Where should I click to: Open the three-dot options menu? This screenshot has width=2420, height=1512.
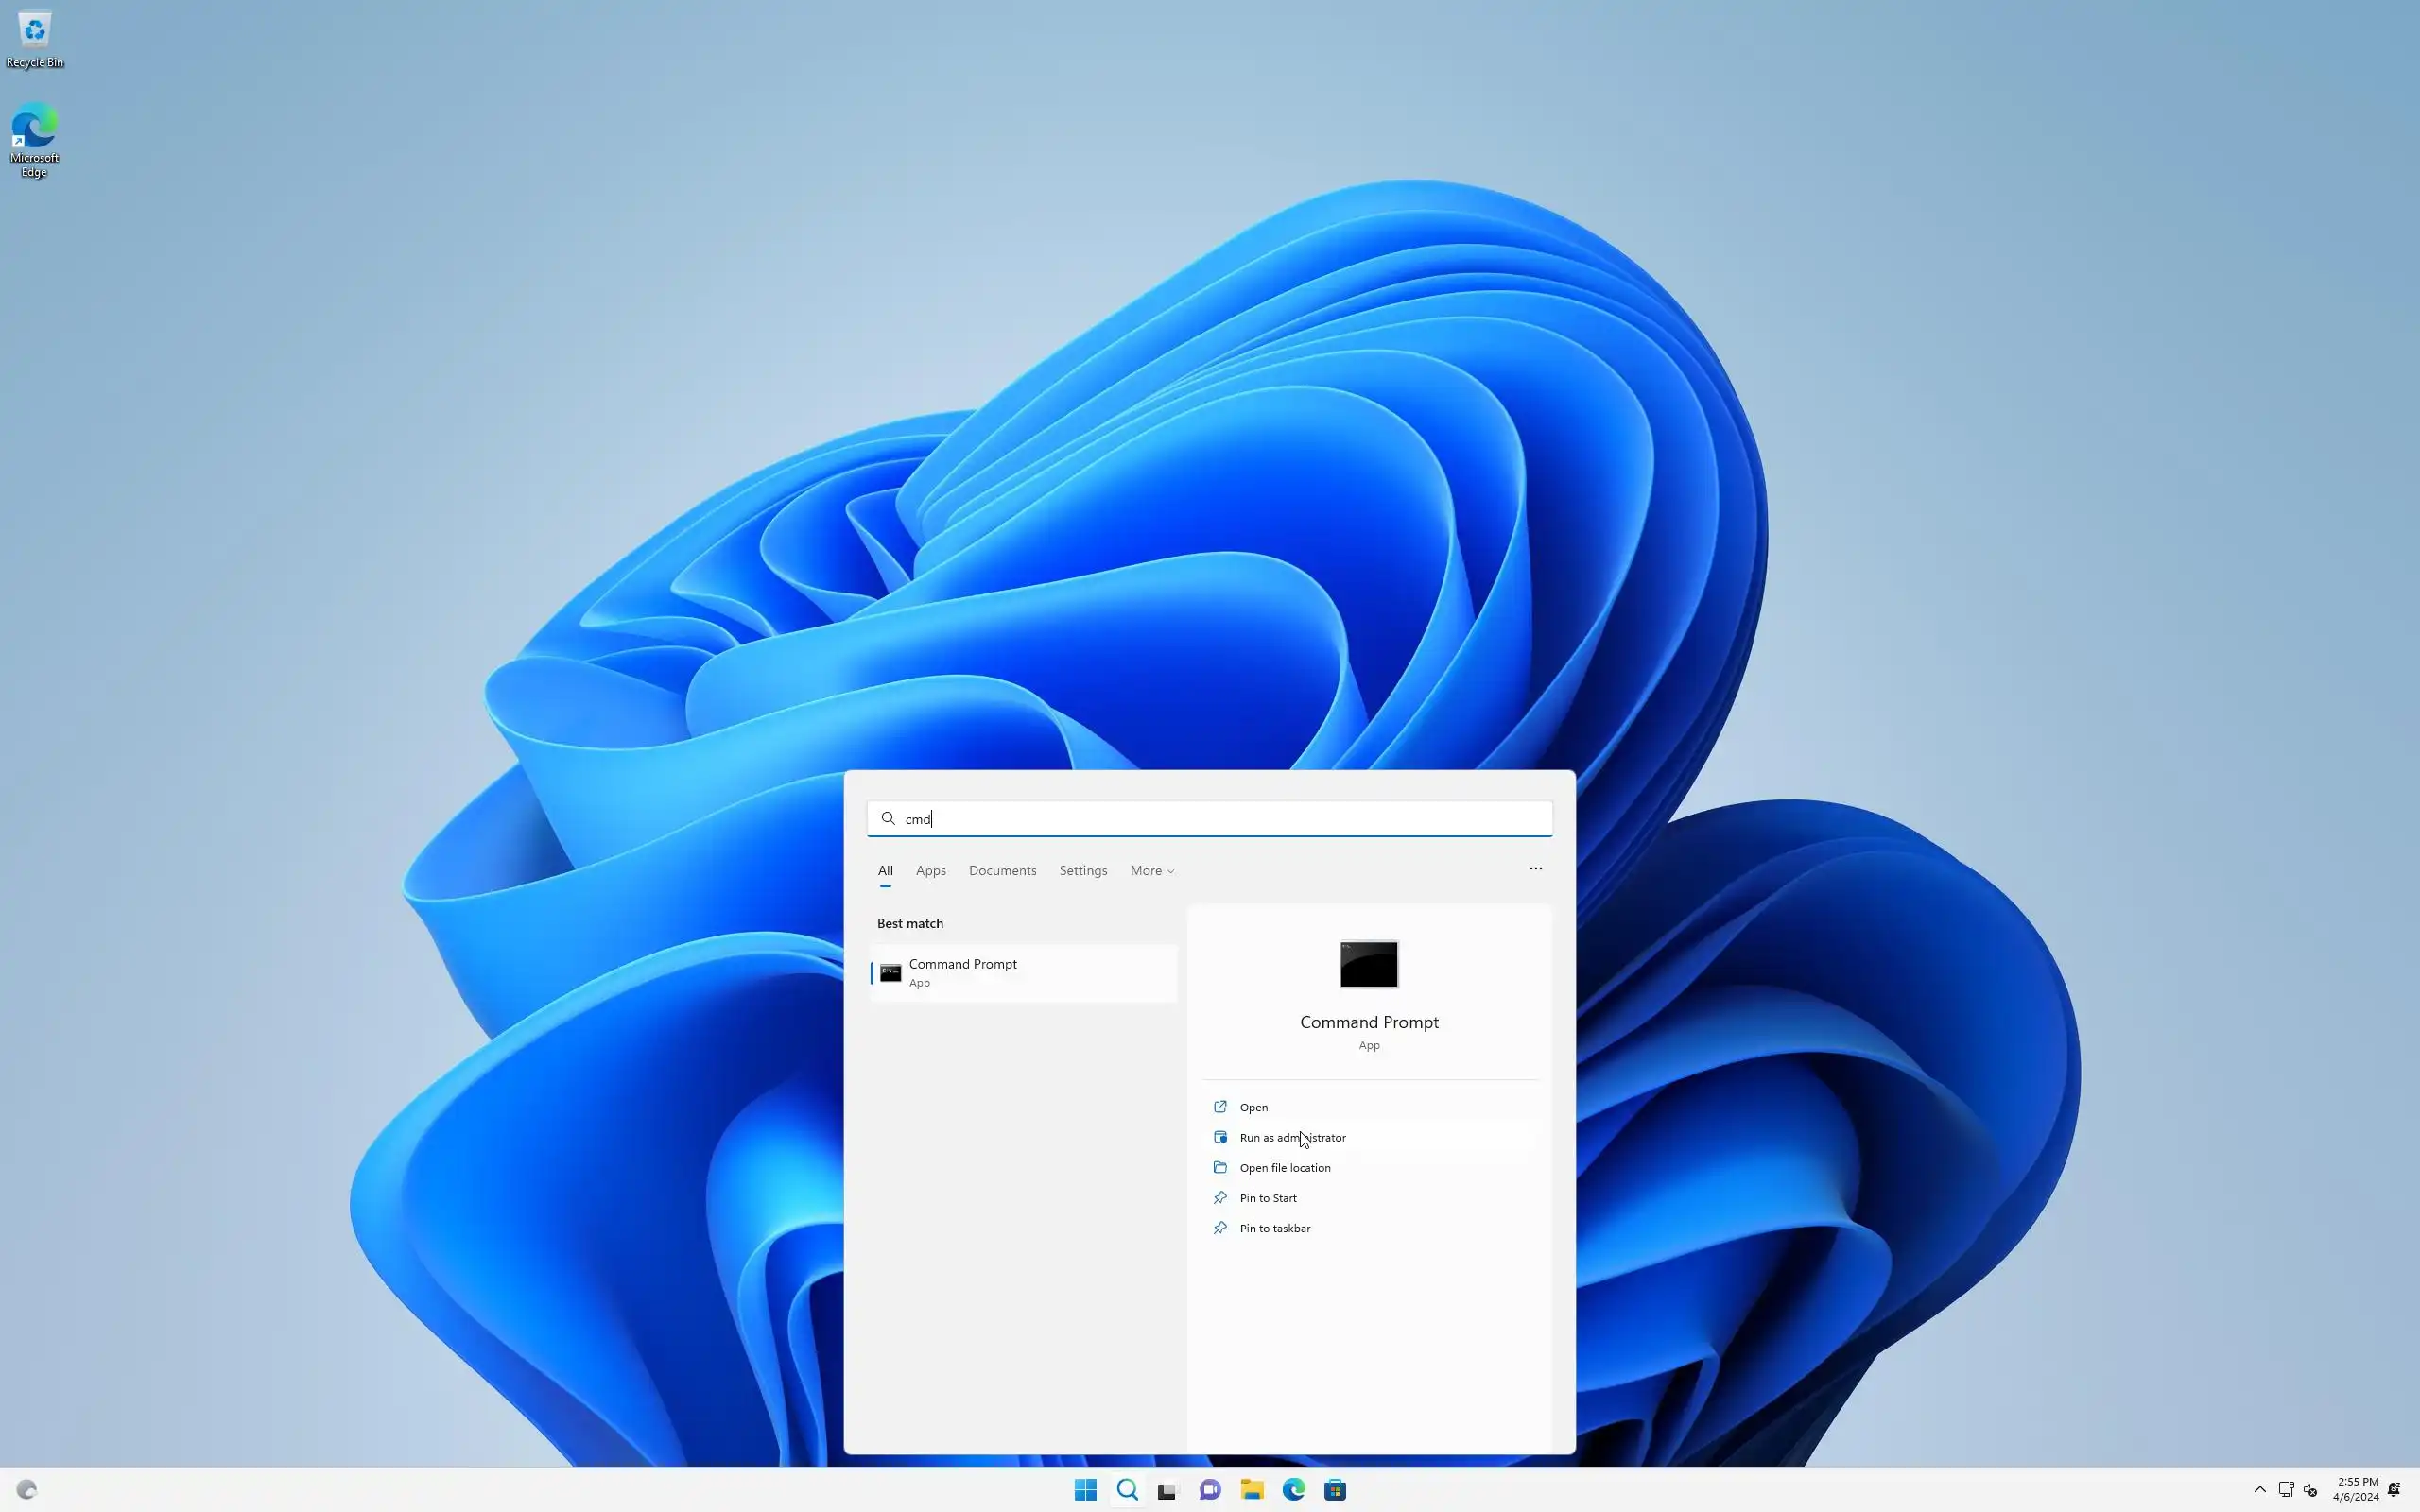click(1535, 869)
